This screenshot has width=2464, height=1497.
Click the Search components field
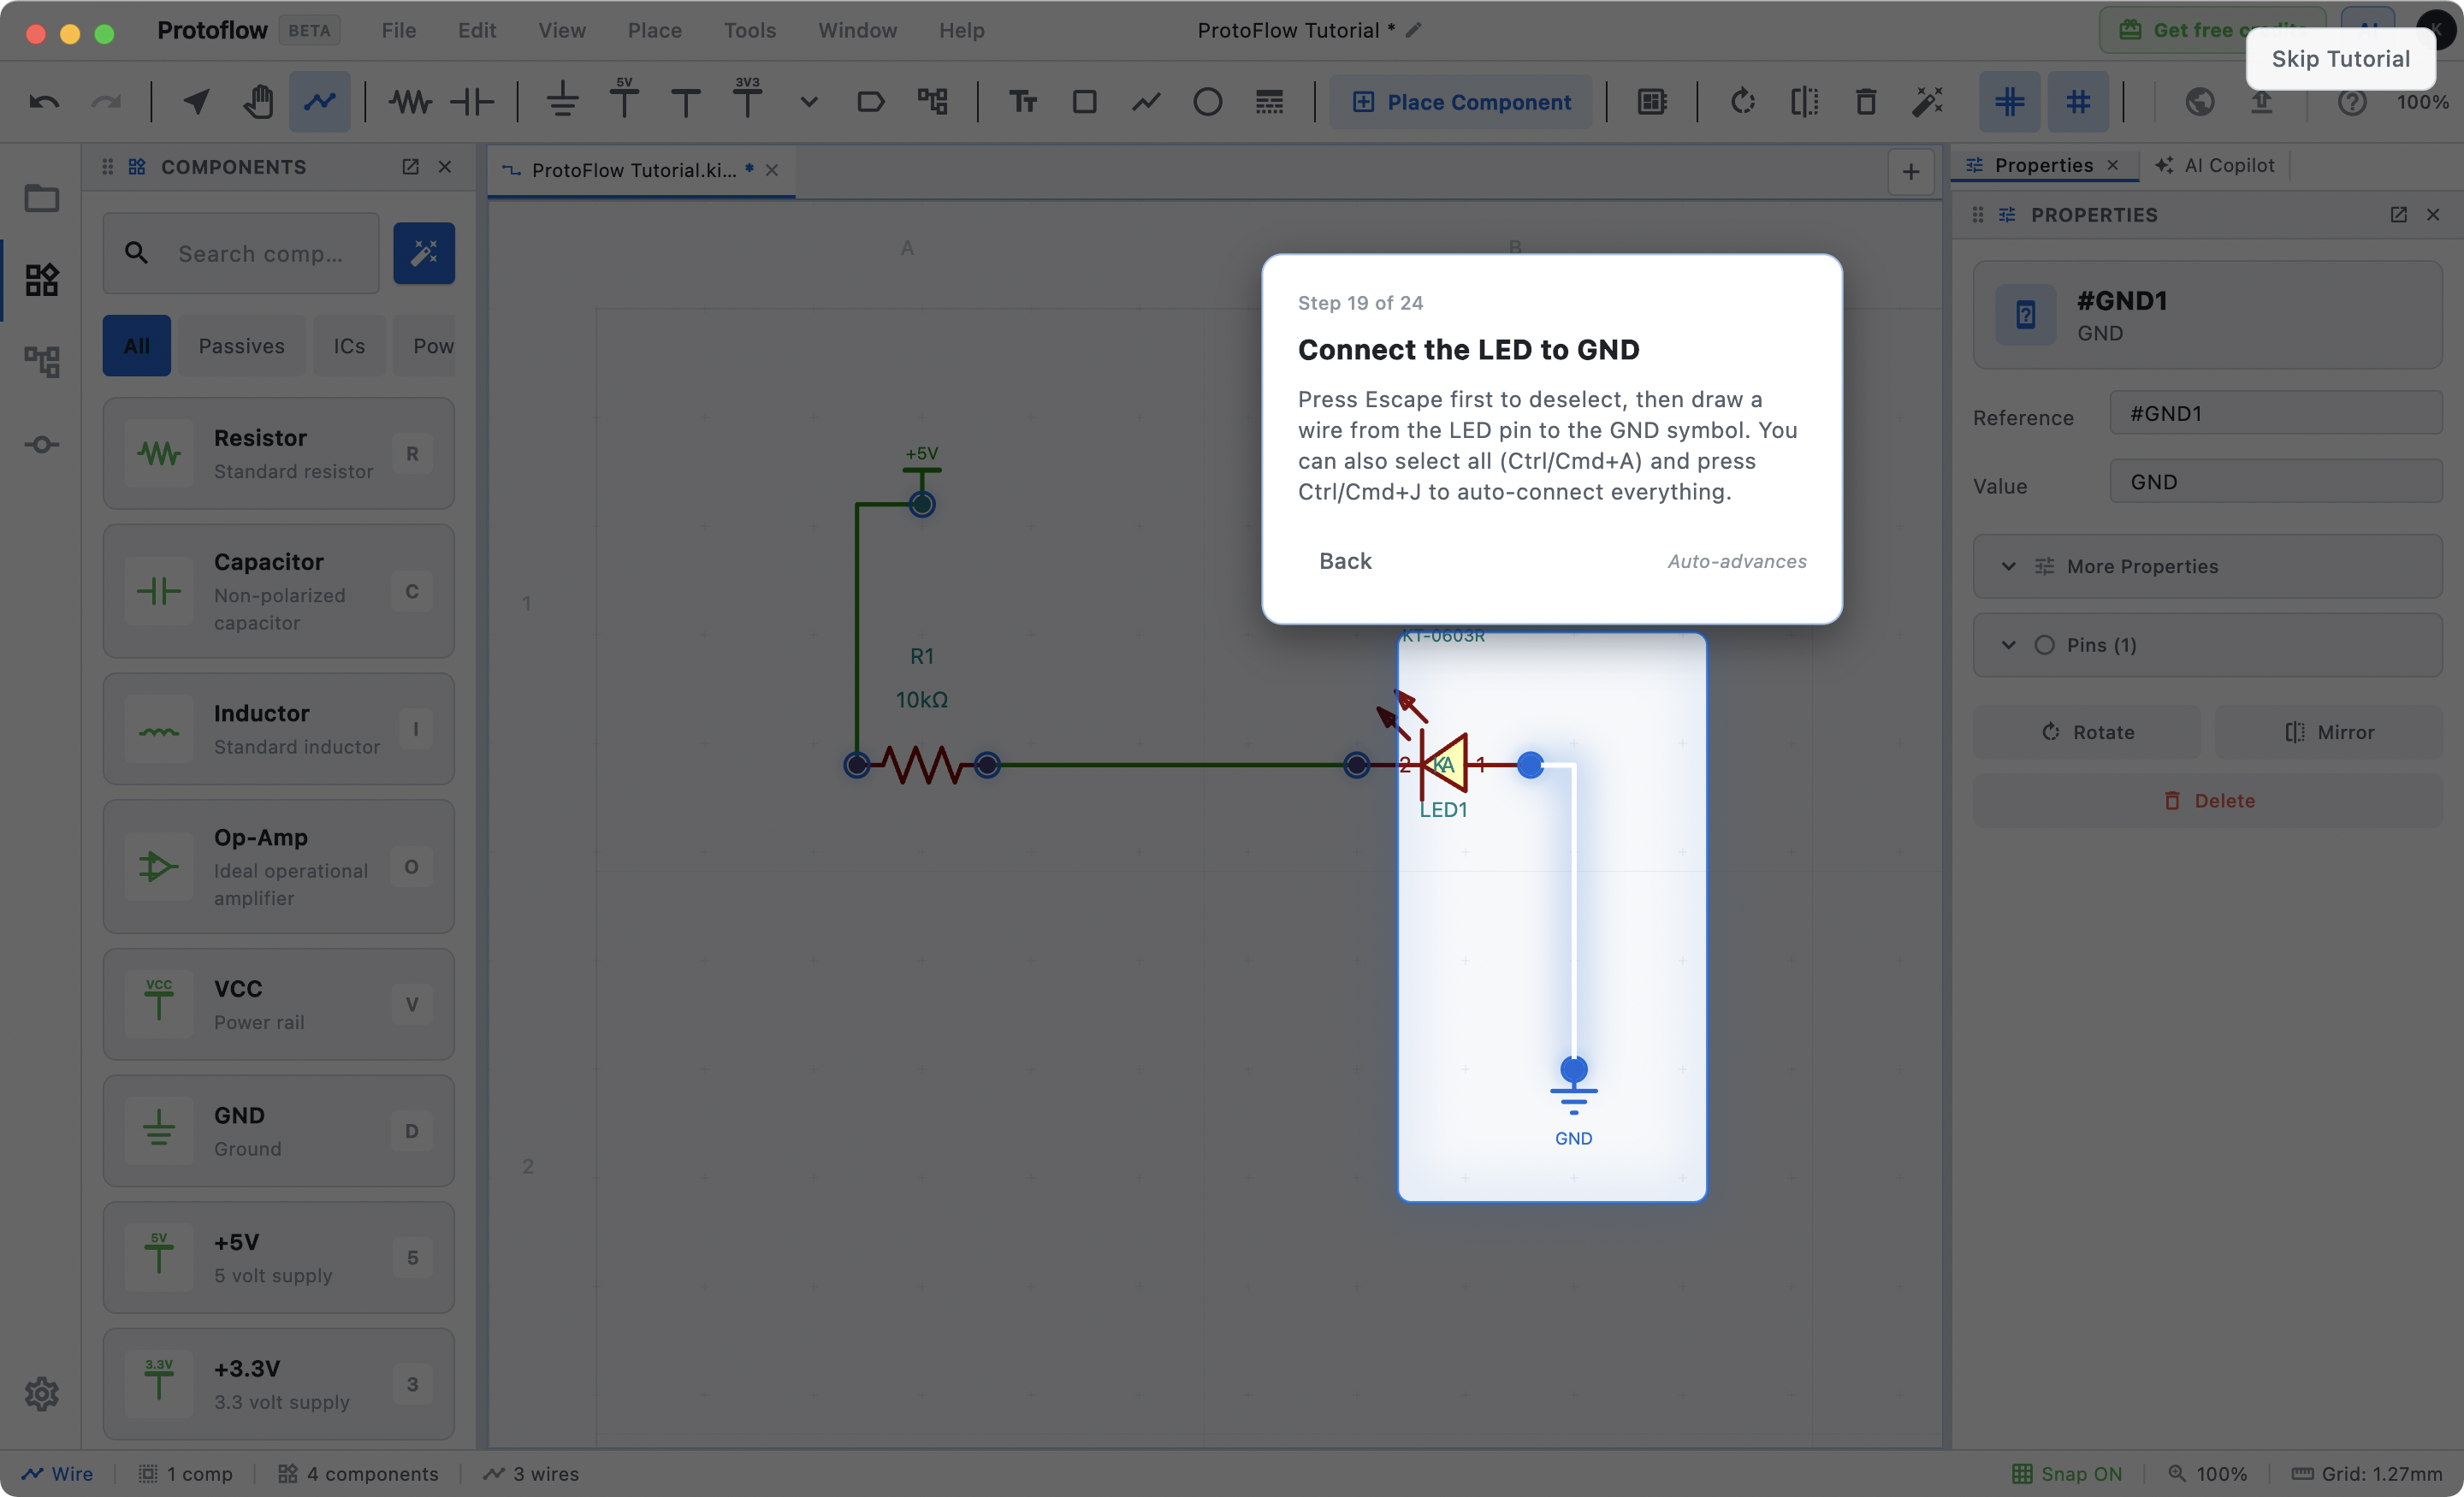pyautogui.click(x=241, y=253)
